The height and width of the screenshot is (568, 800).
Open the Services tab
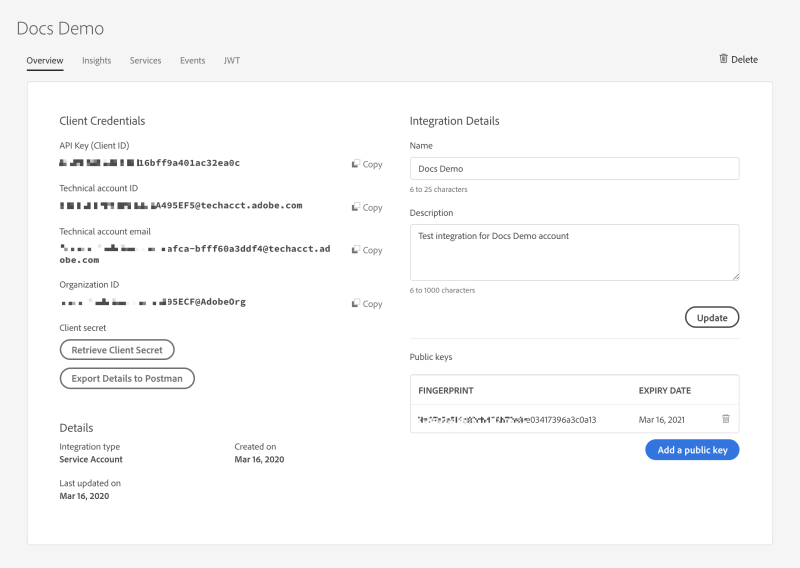click(145, 60)
